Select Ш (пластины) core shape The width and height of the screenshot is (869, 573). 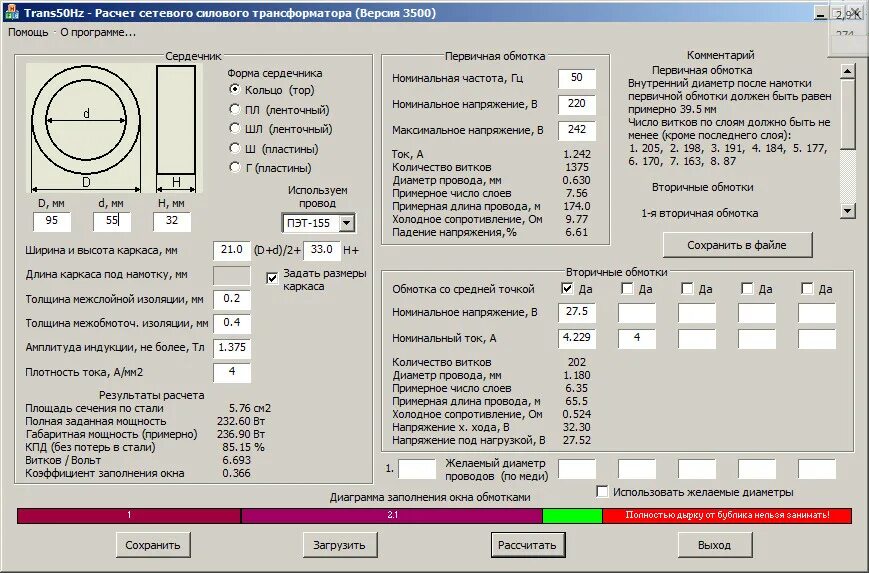click(235, 149)
